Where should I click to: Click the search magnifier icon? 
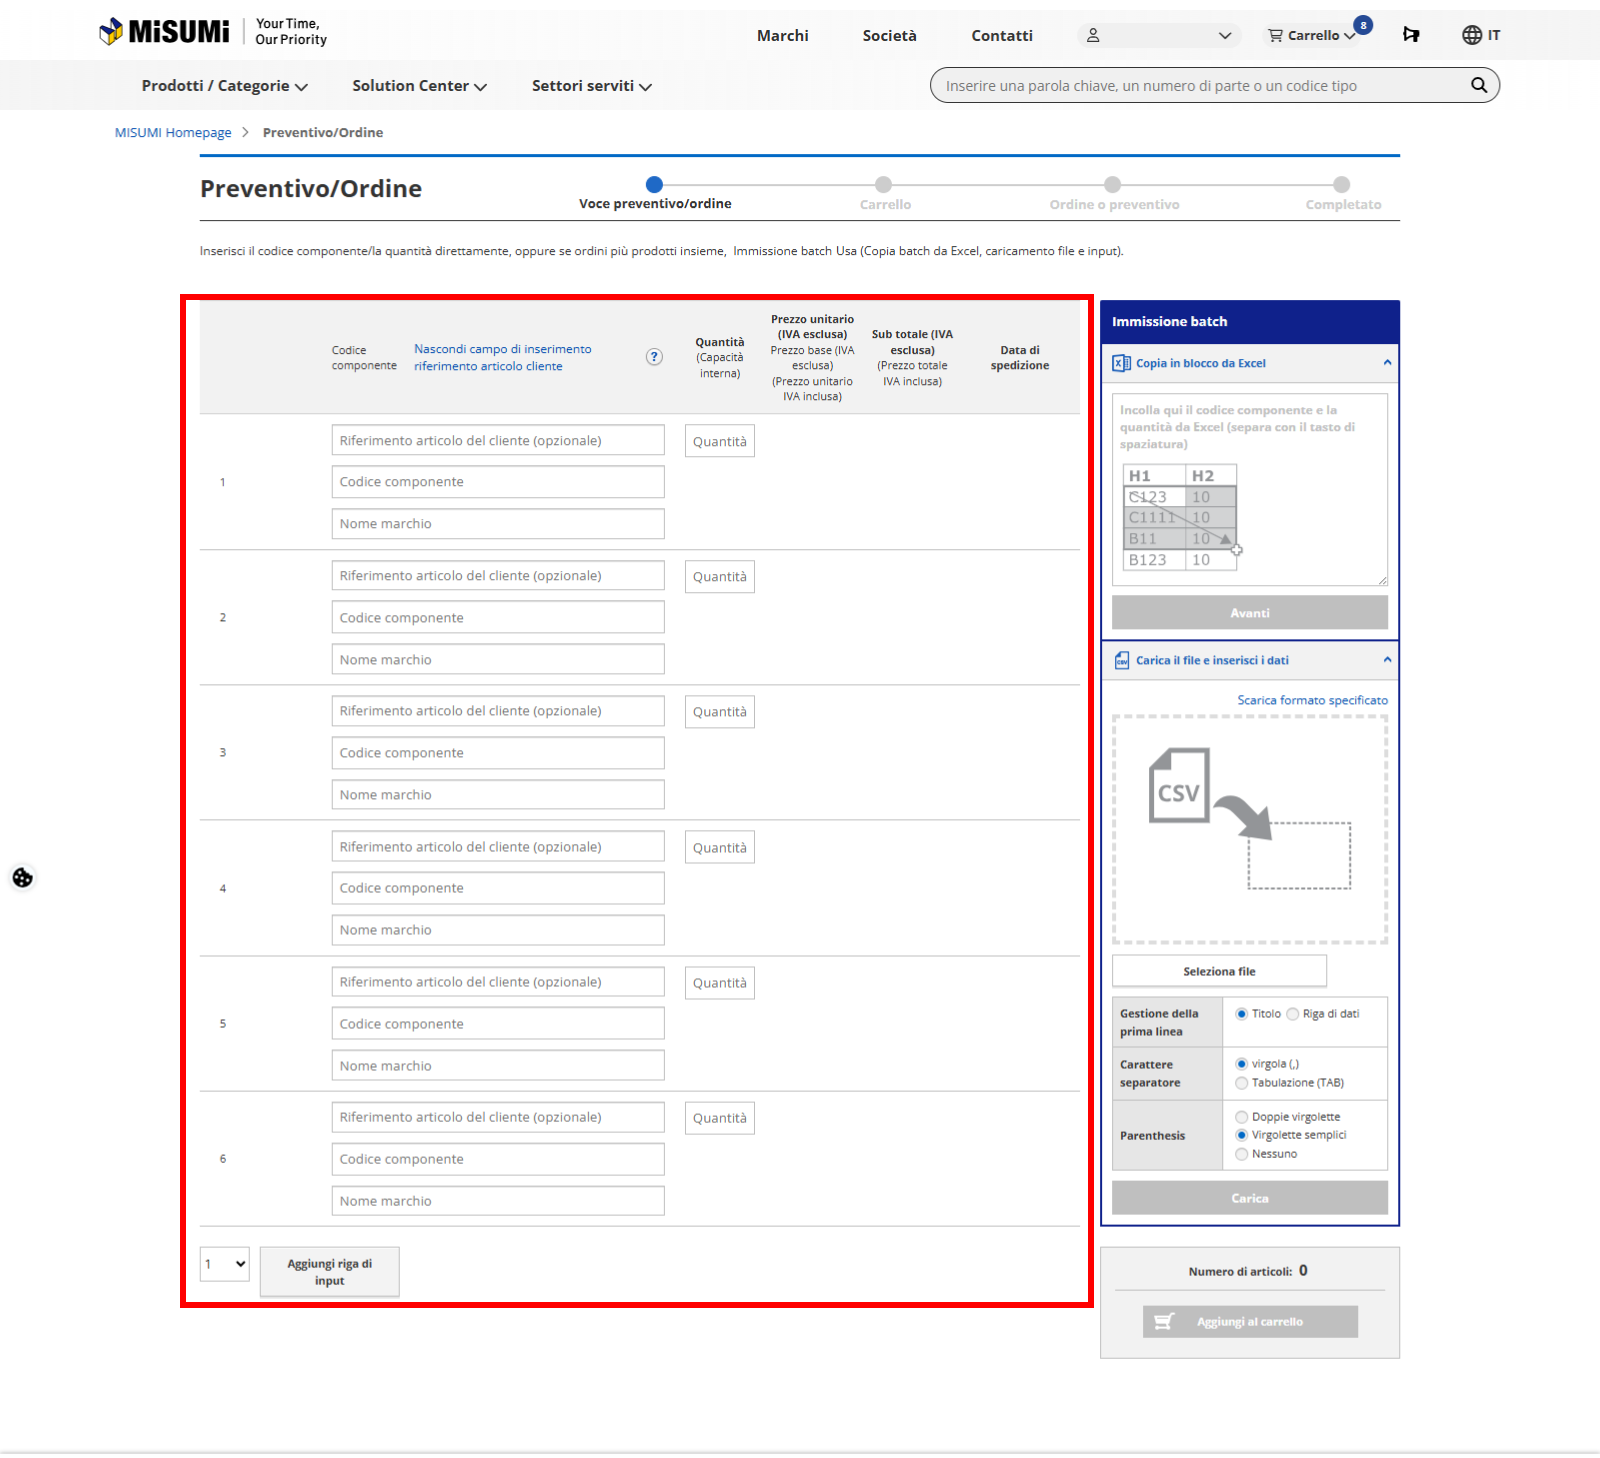pos(1478,85)
